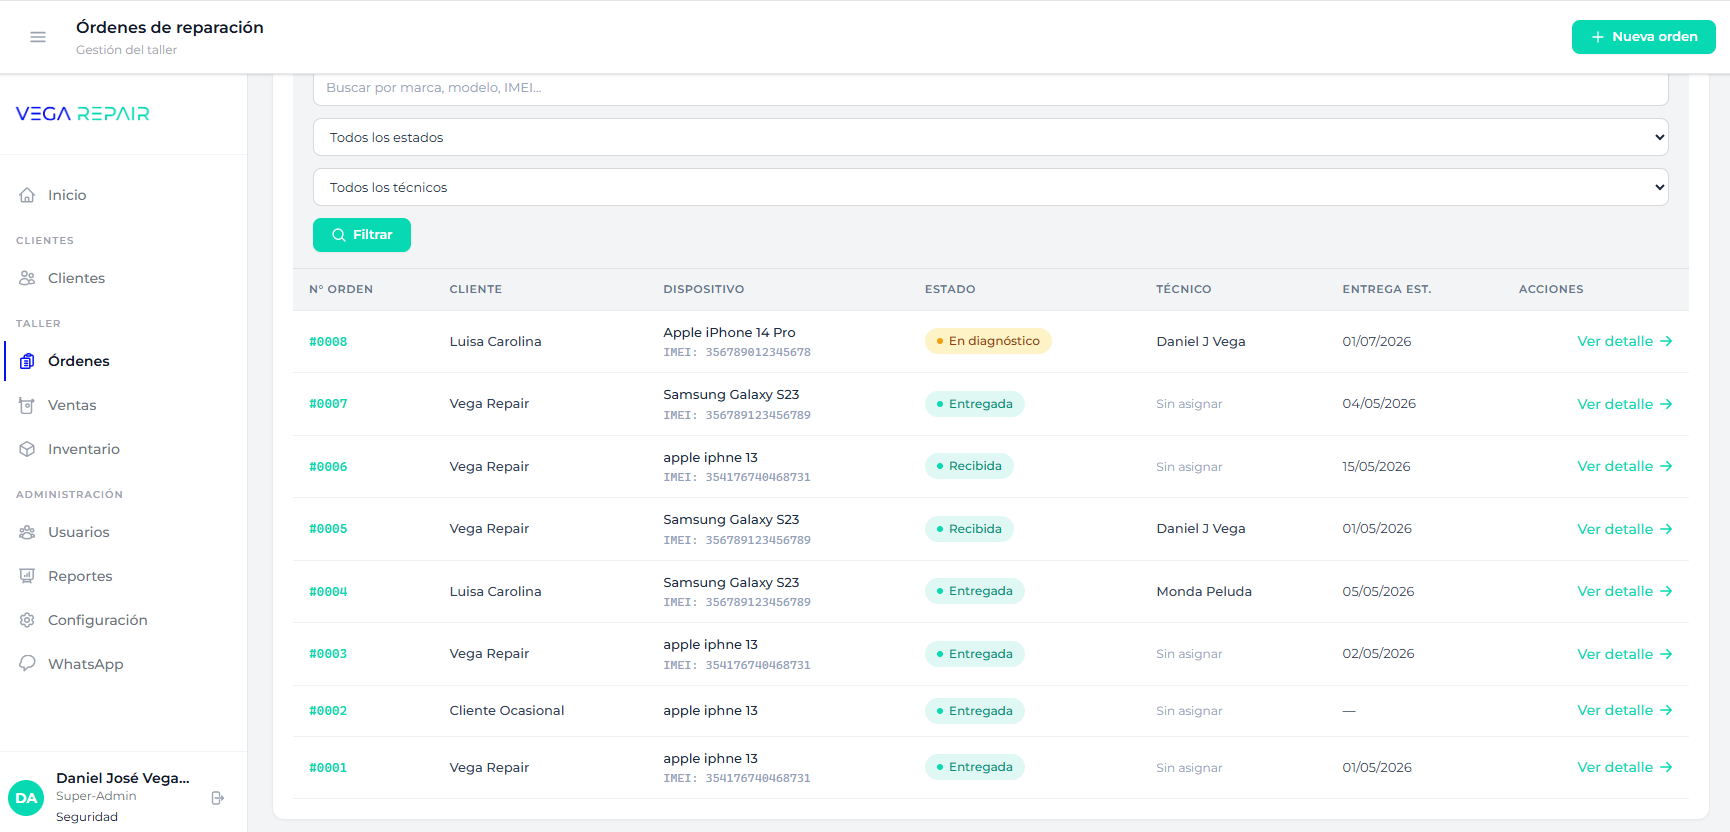This screenshot has height=832, width=1730.
Task: Open Ver detalle for order #0007
Action: click(x=1624, y=404)
